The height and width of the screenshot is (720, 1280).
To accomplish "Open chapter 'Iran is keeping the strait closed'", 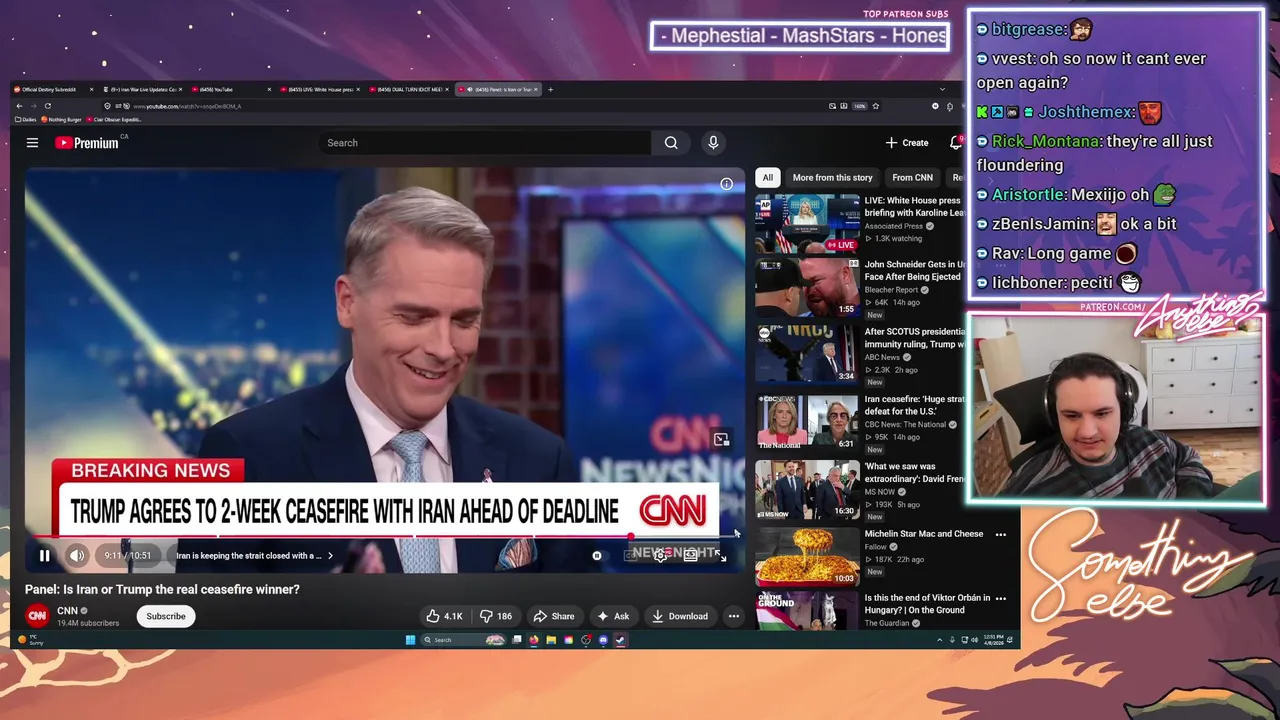I will click(254, 556).
